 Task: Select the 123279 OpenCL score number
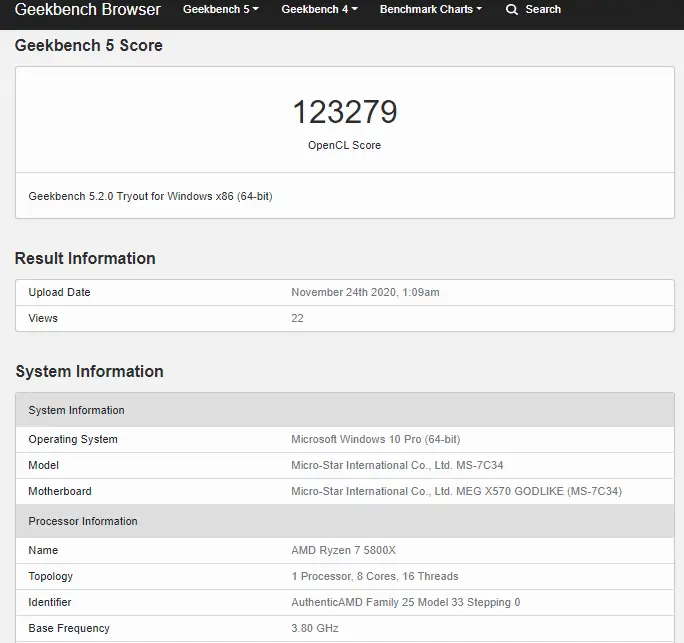tap(345, 112)
